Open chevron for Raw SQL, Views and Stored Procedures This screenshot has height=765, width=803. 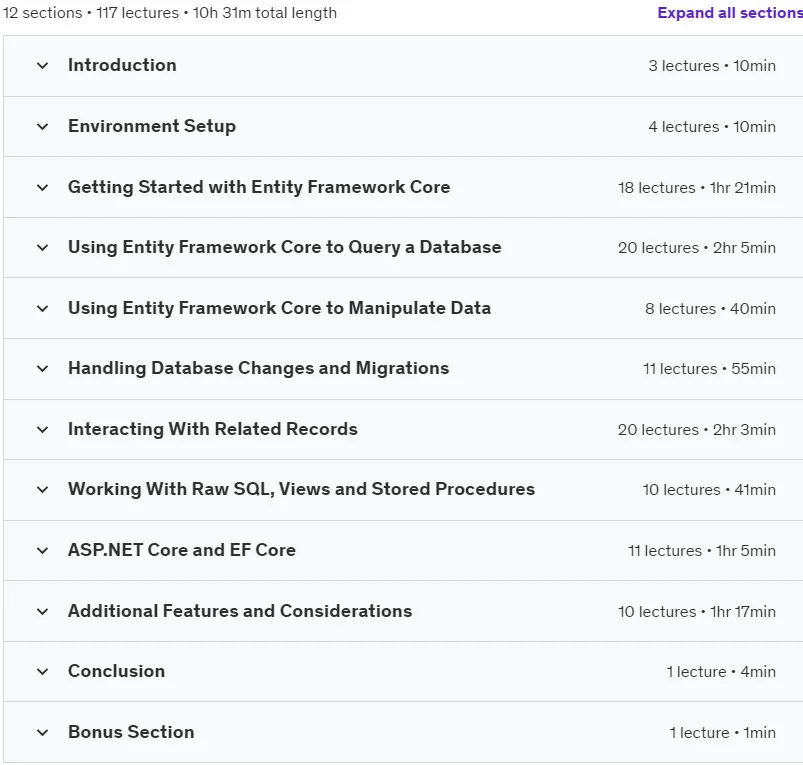coord(43,490)
